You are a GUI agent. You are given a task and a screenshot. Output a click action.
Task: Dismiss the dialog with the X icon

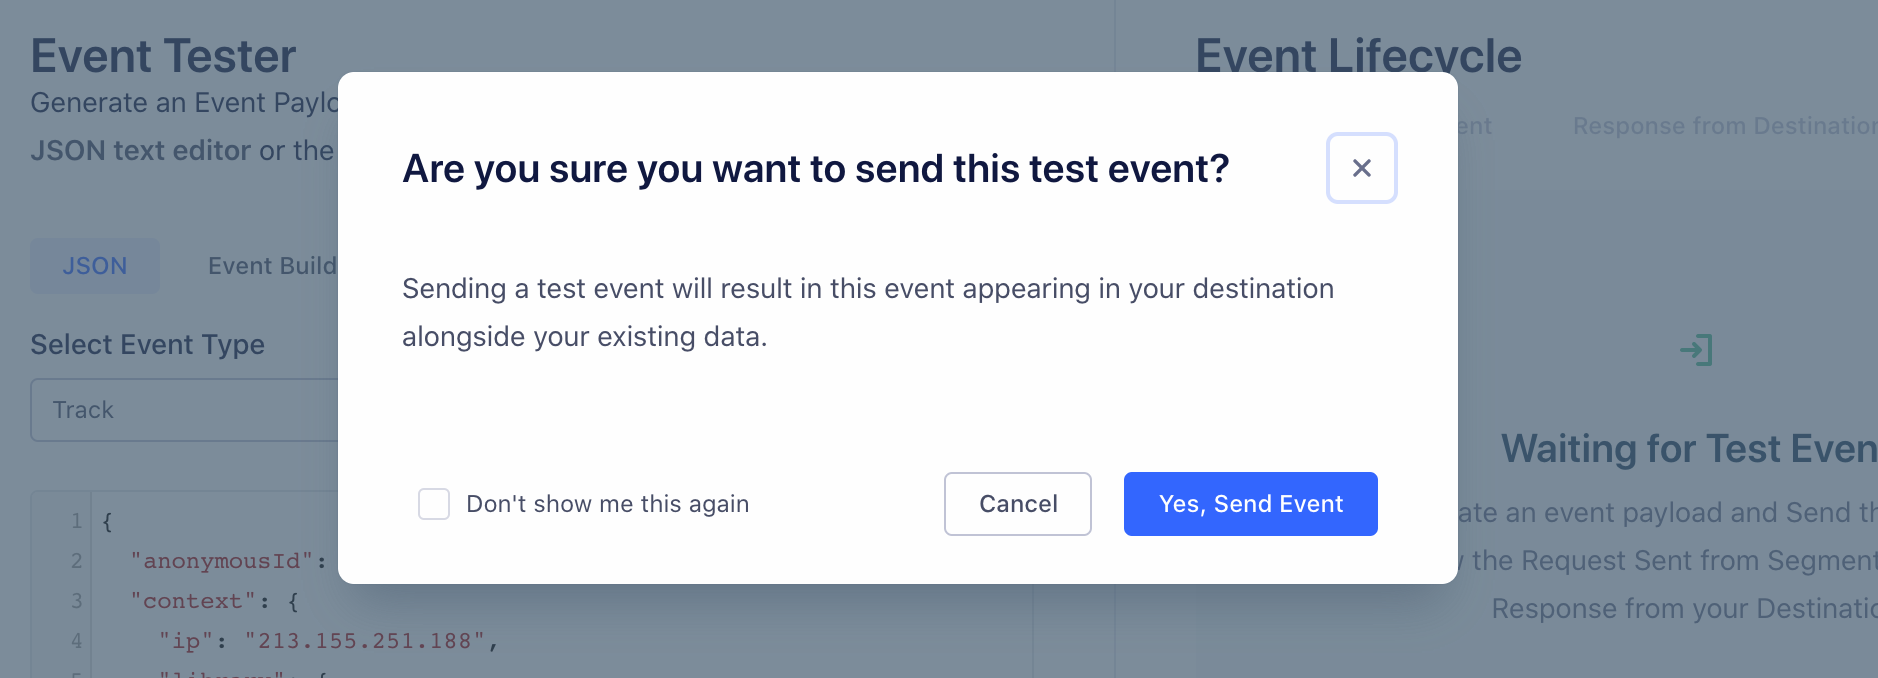1361,168
